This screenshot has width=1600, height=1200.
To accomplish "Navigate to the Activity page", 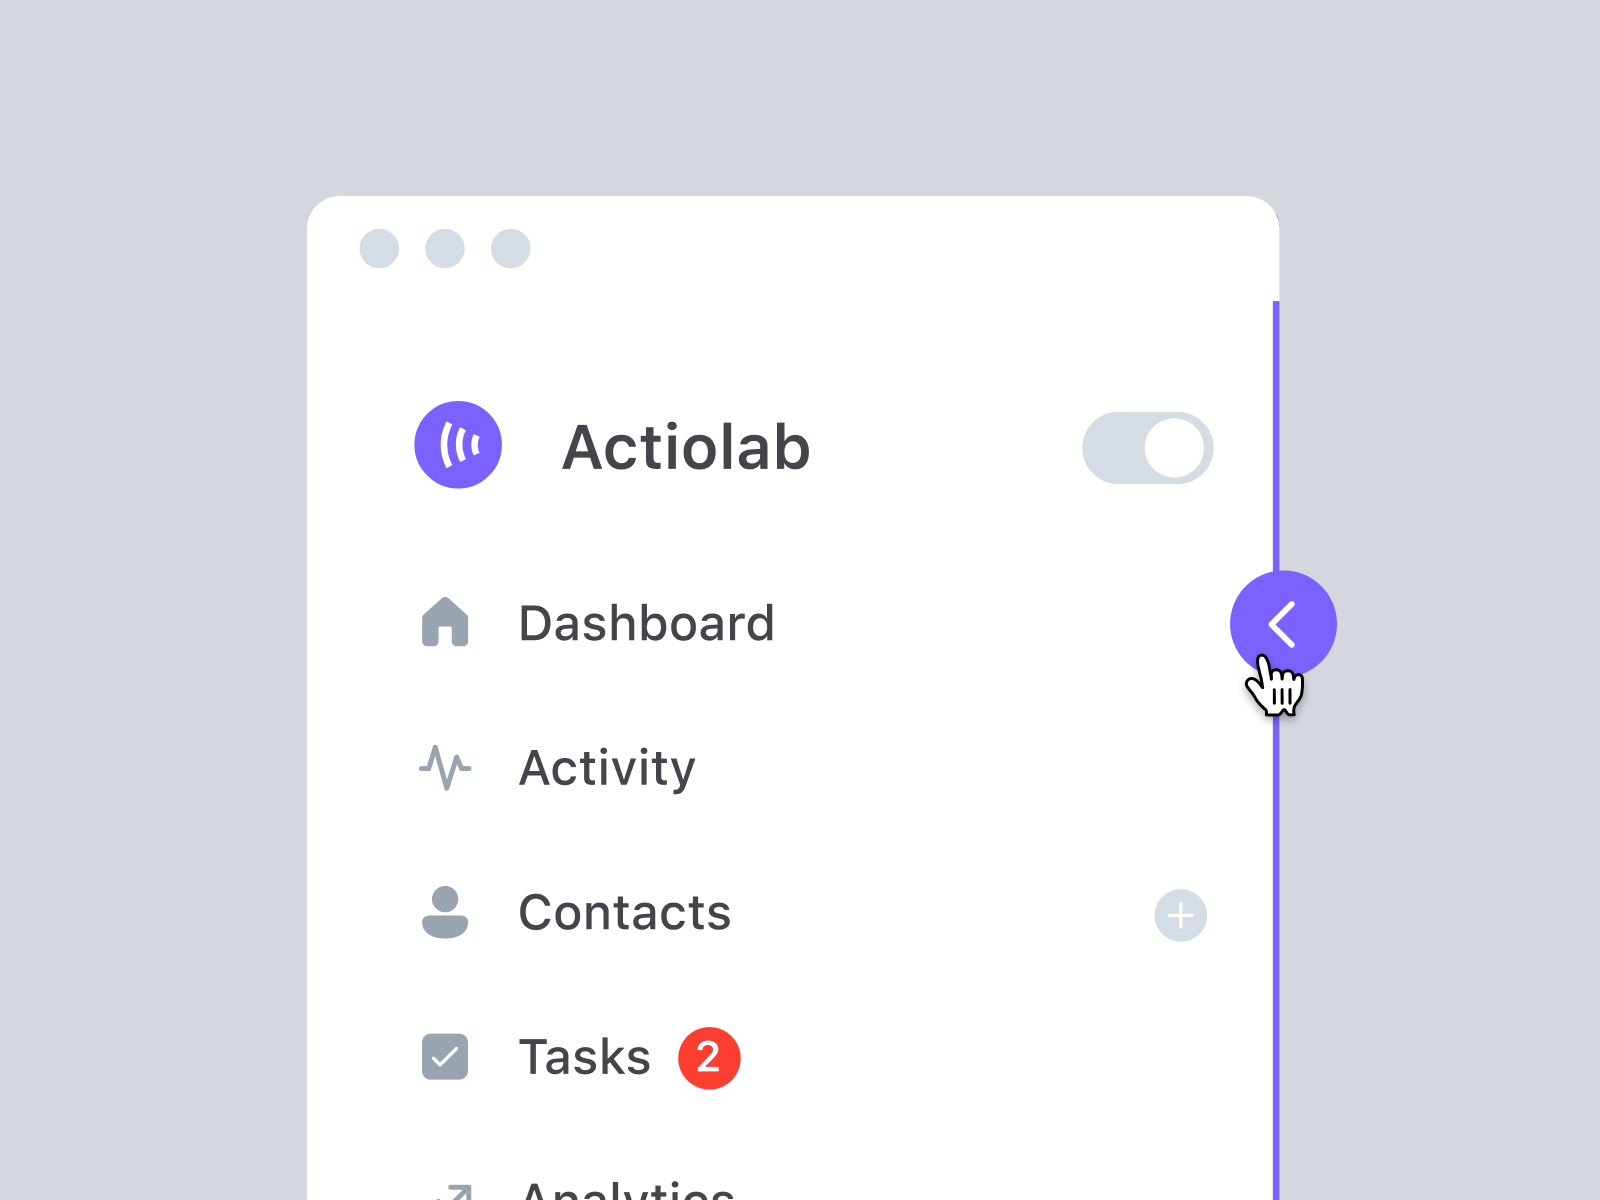I will click(x=607, y=768).
